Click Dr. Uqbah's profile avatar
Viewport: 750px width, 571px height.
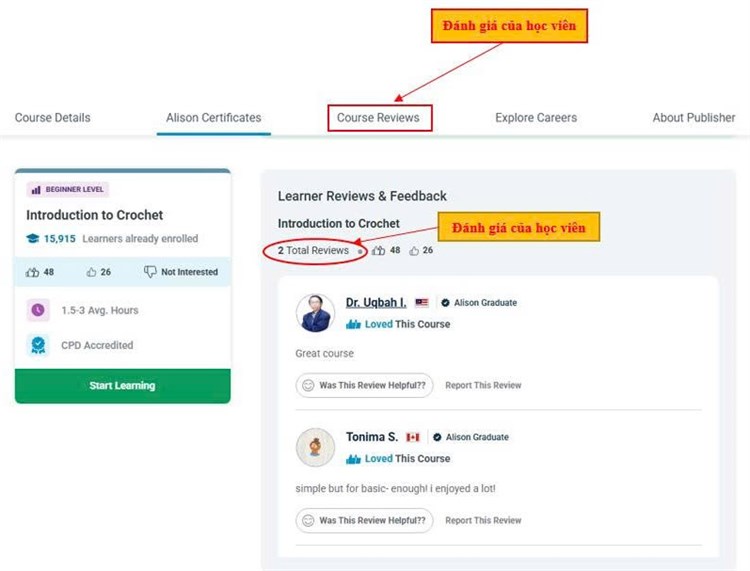coord(316,313)
